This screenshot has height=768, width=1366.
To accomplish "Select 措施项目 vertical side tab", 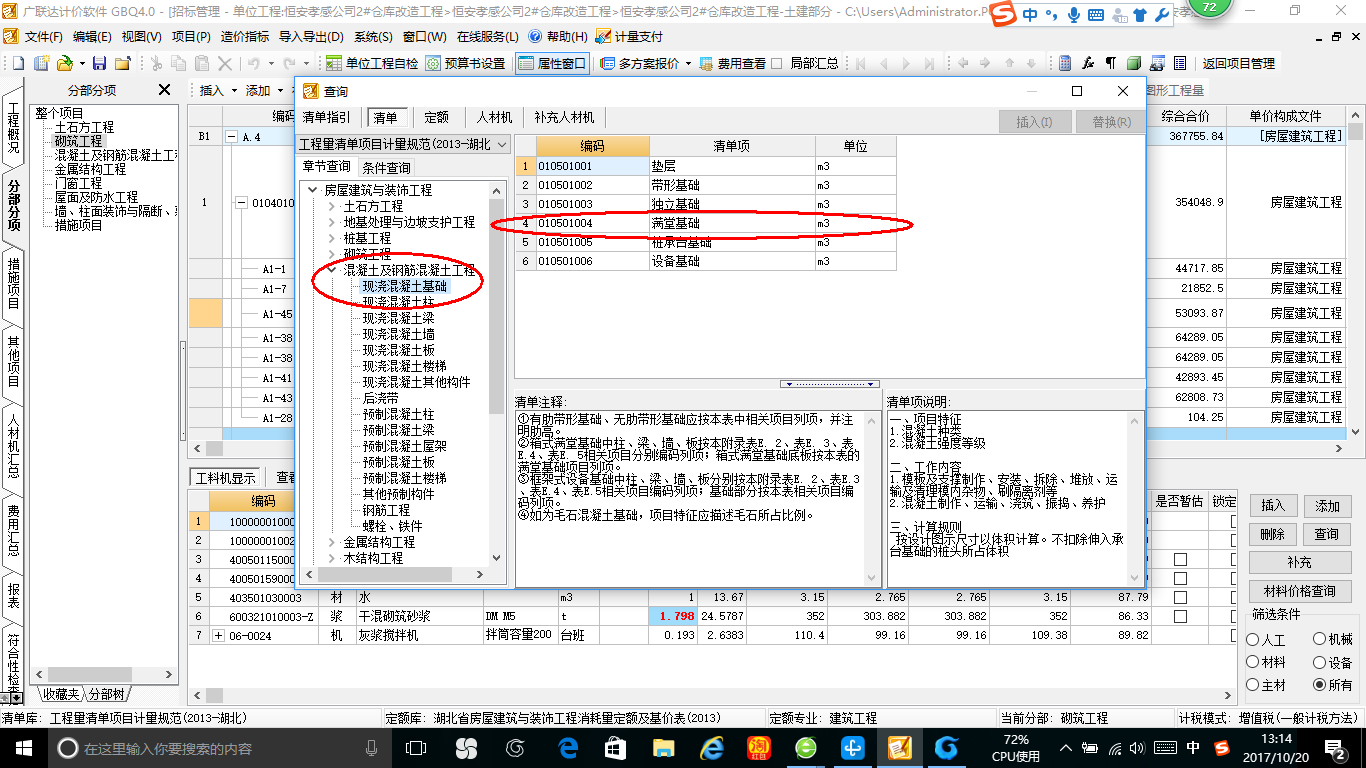I will [x=13, y=283].
